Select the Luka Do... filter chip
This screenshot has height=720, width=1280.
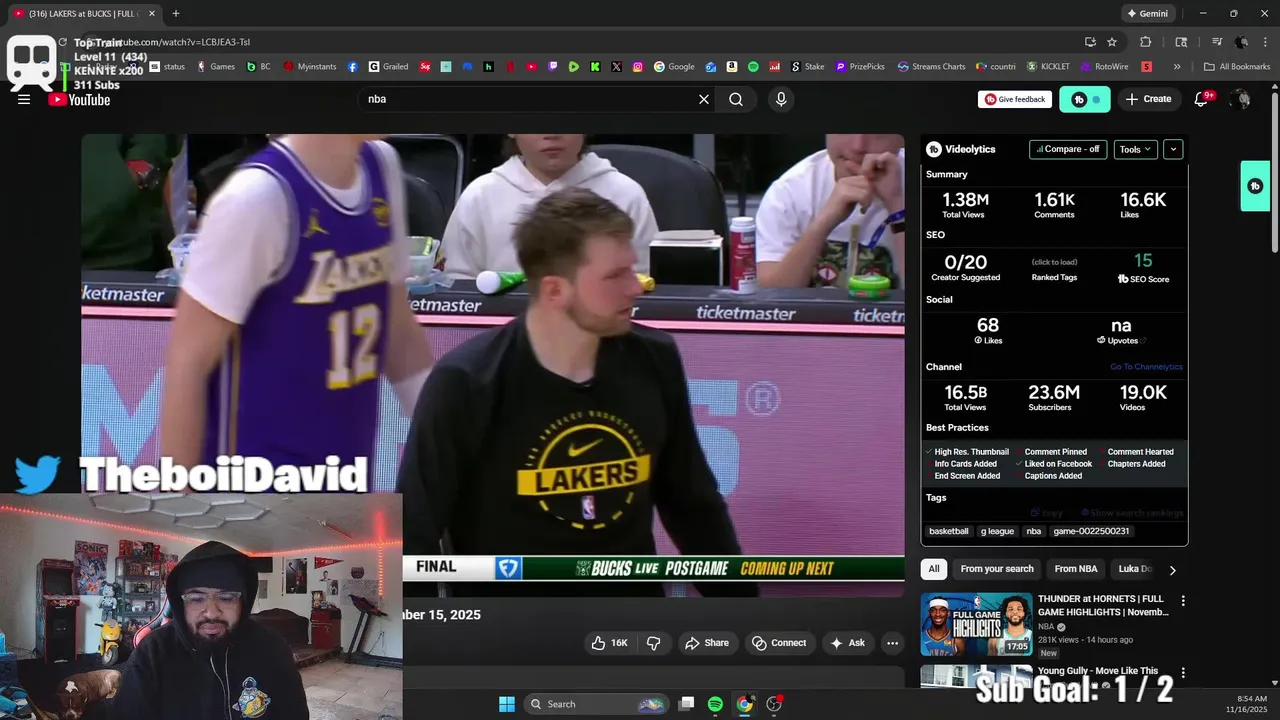pos(1135,569)
